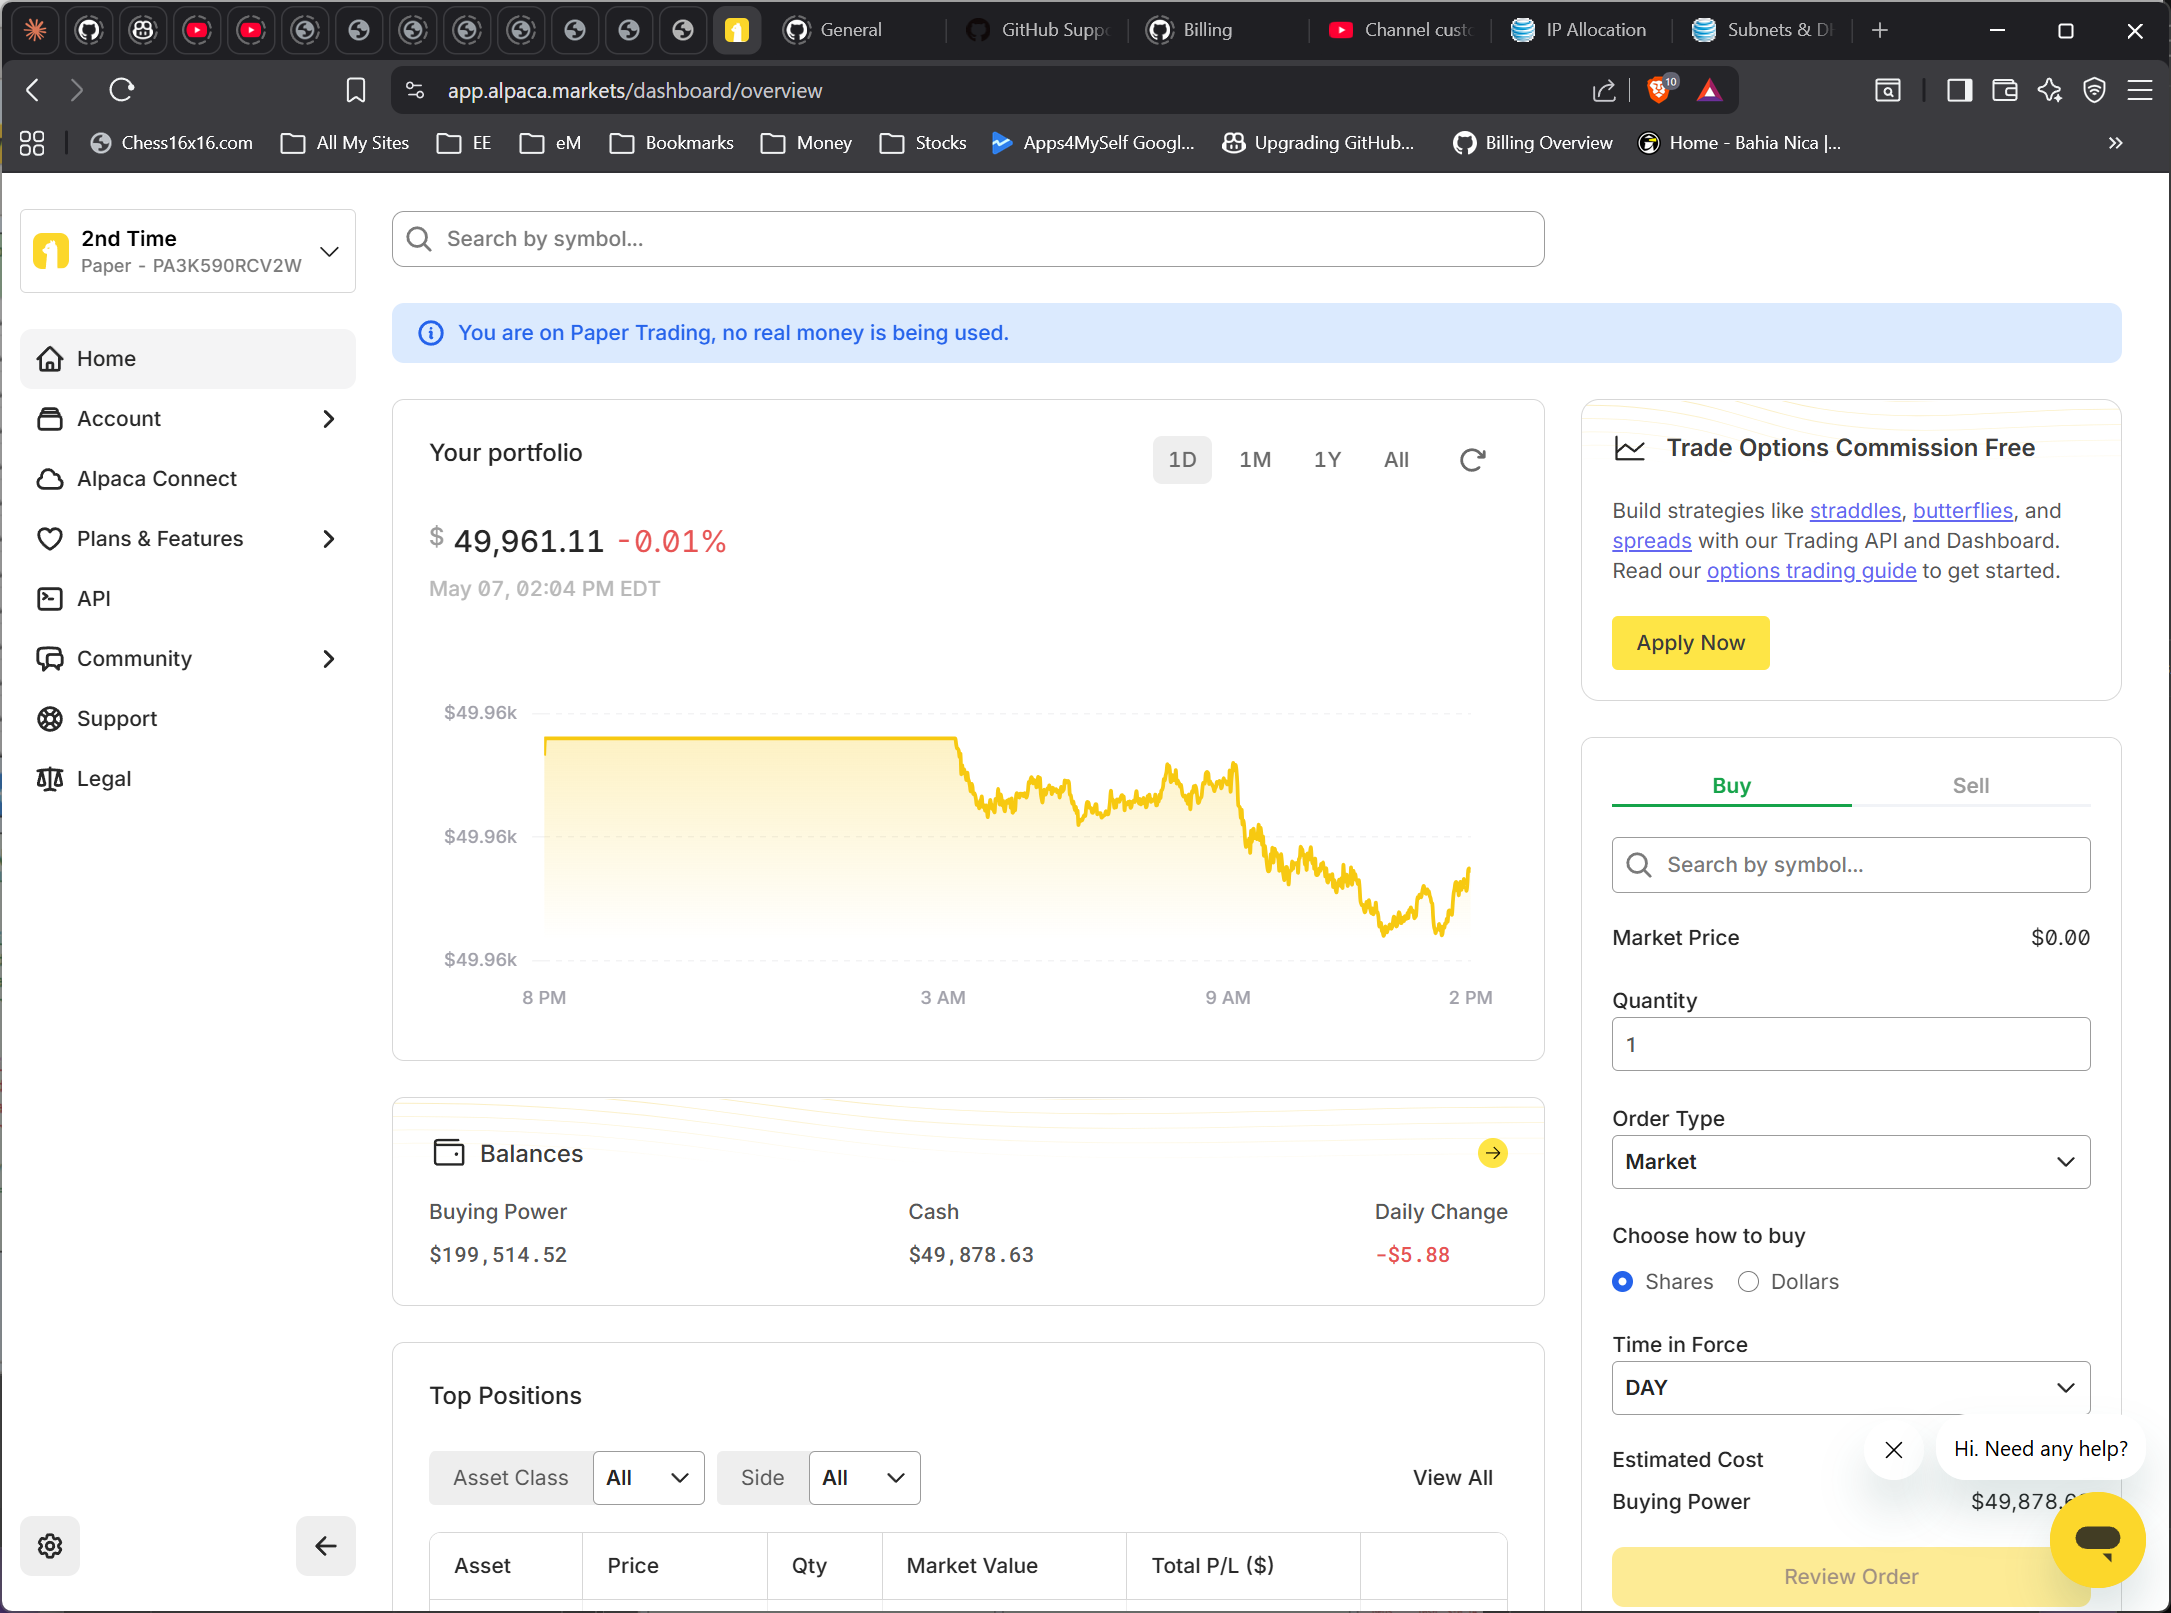Select the Dollars radio button
This screenshot has width=2171, height=1613.
point(1748,1282)
